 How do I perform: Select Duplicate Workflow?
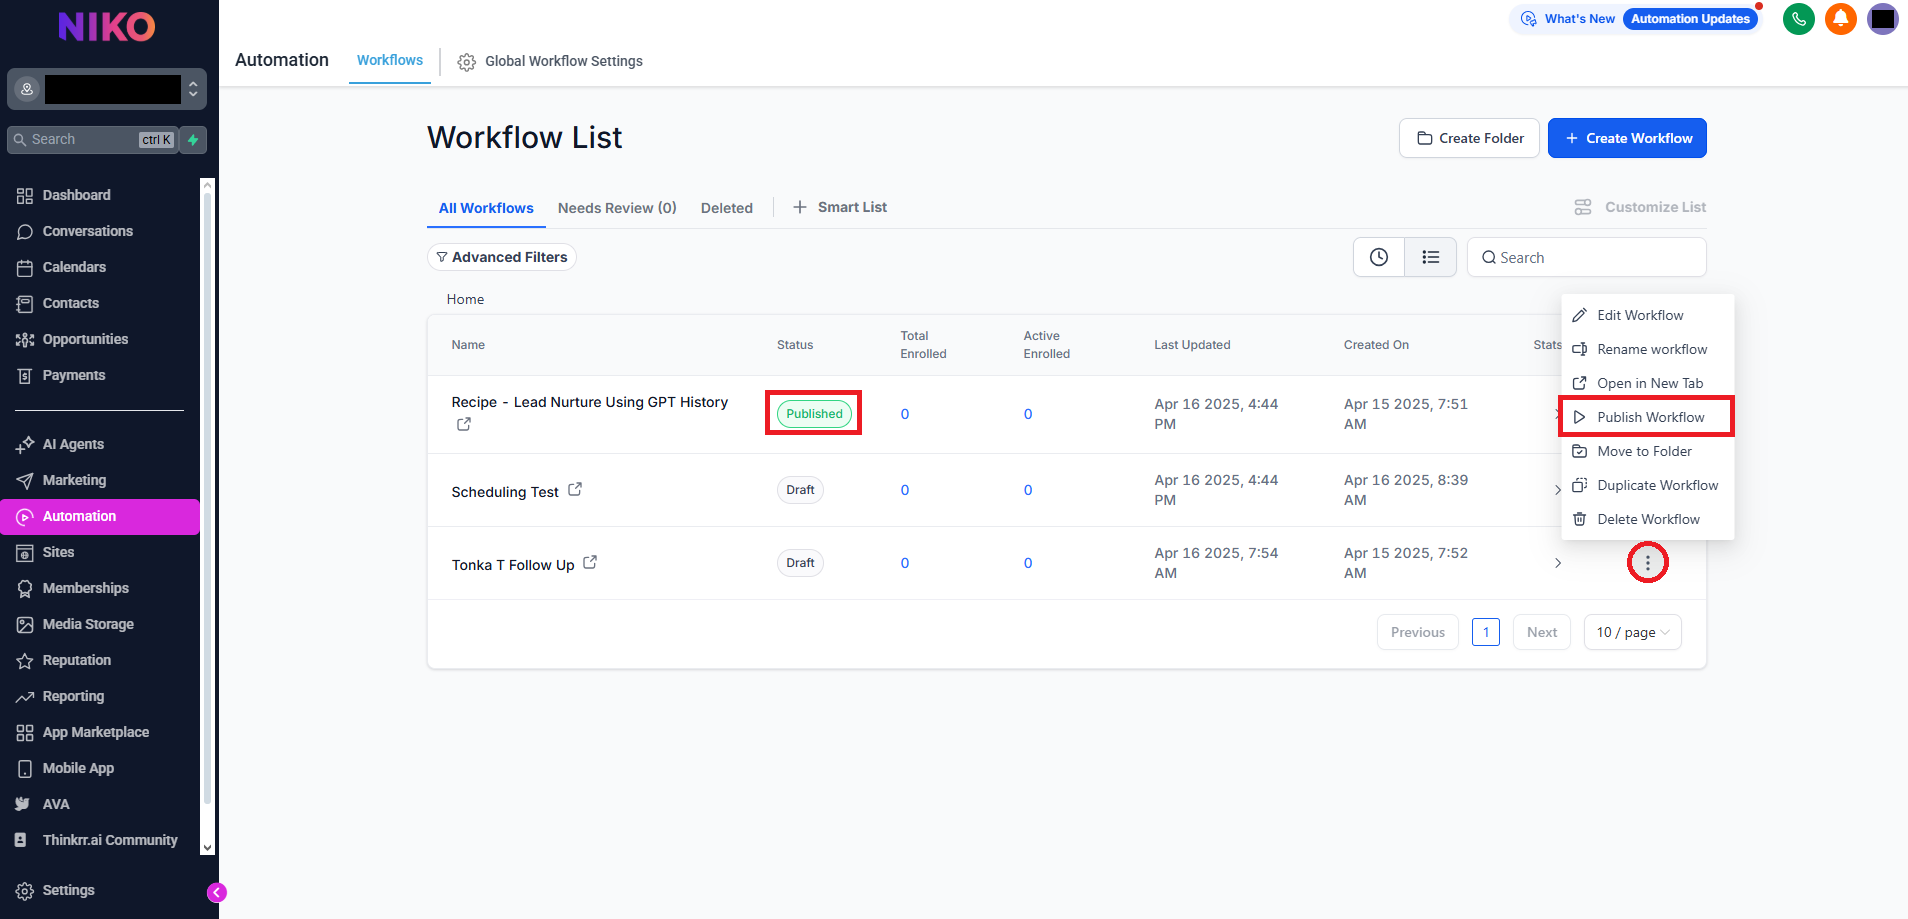tap(1647, 485)
